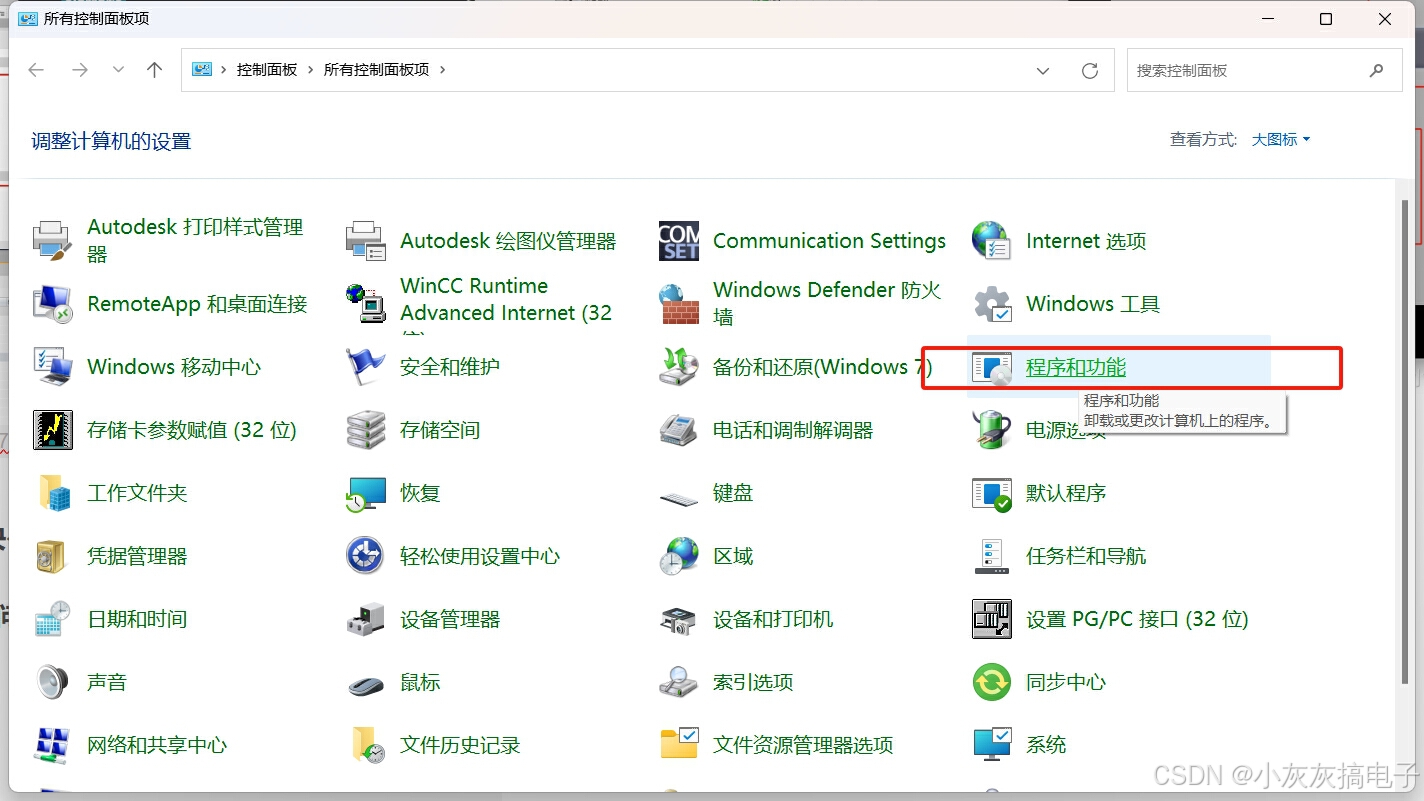Click the 区域 globe clock icon
The height and width of the screenshot is (801, 1424).
click(679, 556)
